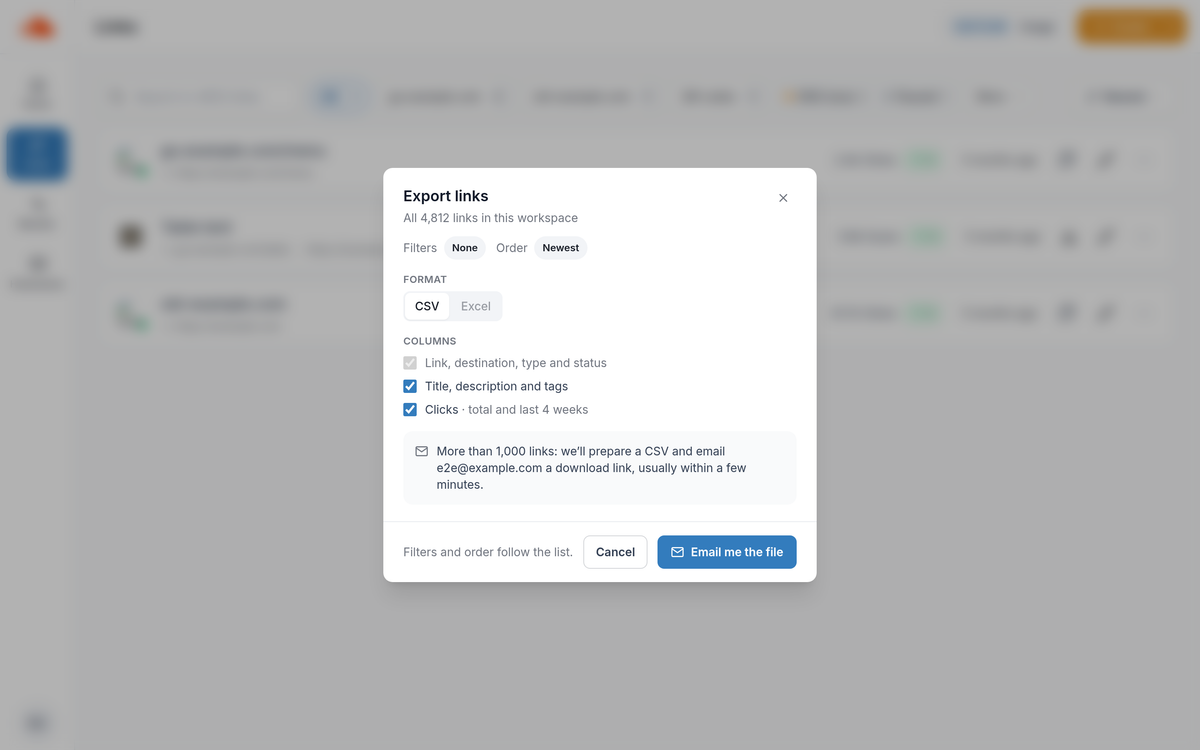
Task: Click the COLUMNS section heading
Action: tap(430, 341)
